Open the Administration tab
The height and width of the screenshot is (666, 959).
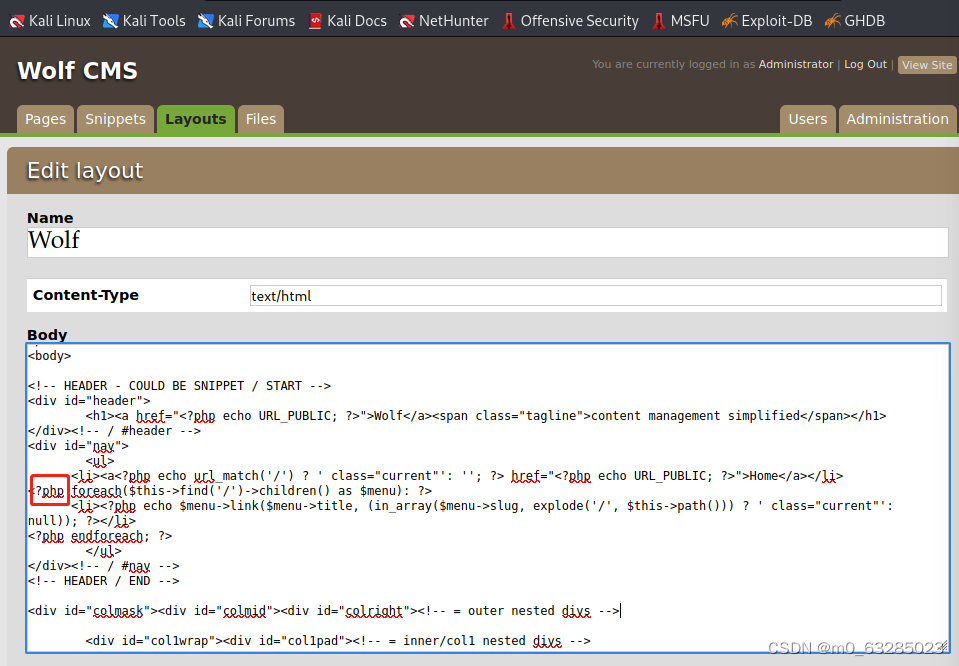point(897,119)
